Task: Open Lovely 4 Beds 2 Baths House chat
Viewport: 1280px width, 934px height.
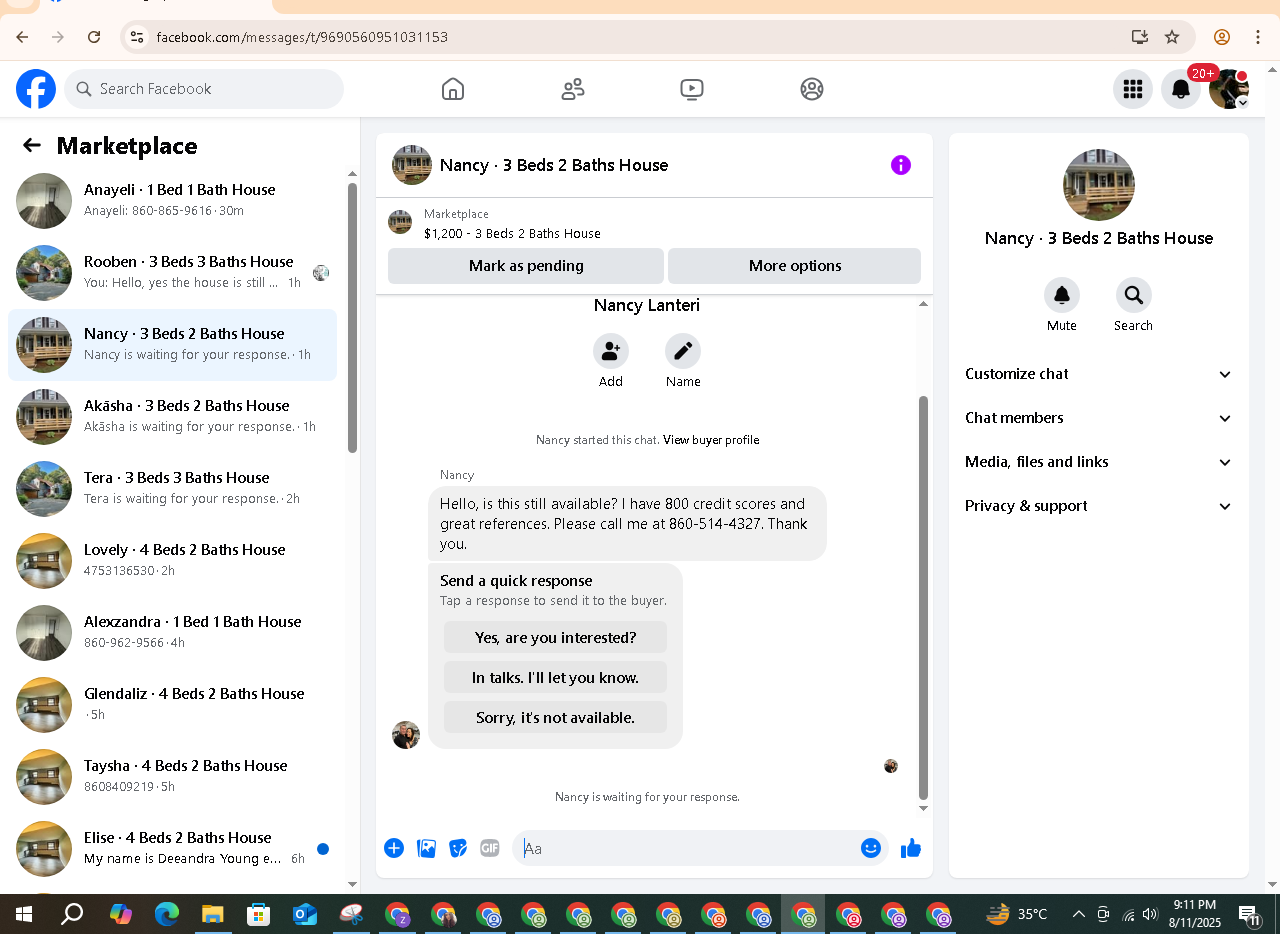Action: (172, 561)
